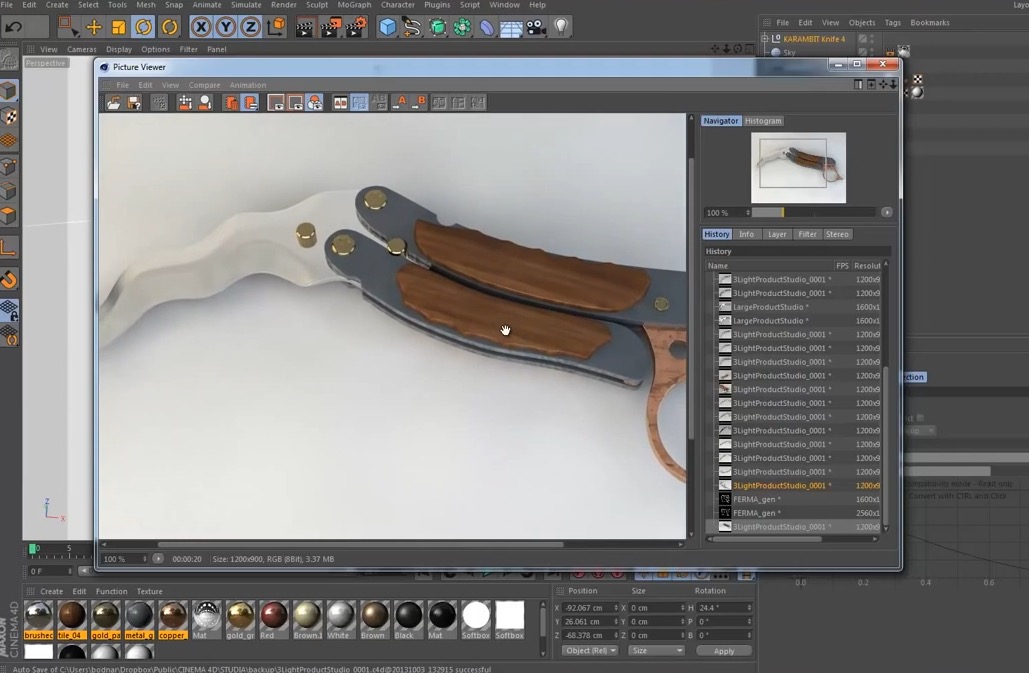Click the Apply button in the coordinates panel

(x=723, y=650)
